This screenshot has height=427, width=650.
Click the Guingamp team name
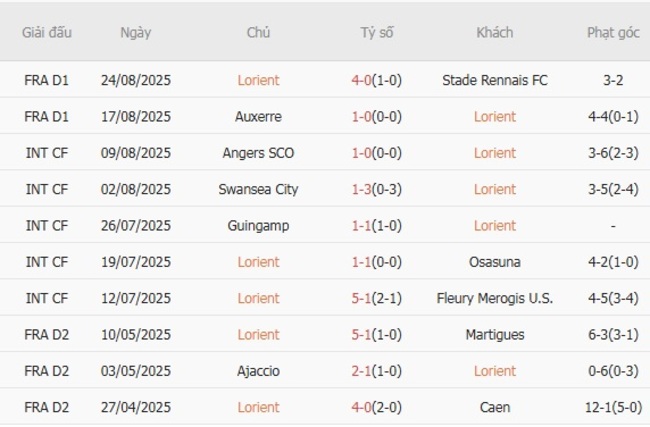pyautogui.click(x=259, y=226)
